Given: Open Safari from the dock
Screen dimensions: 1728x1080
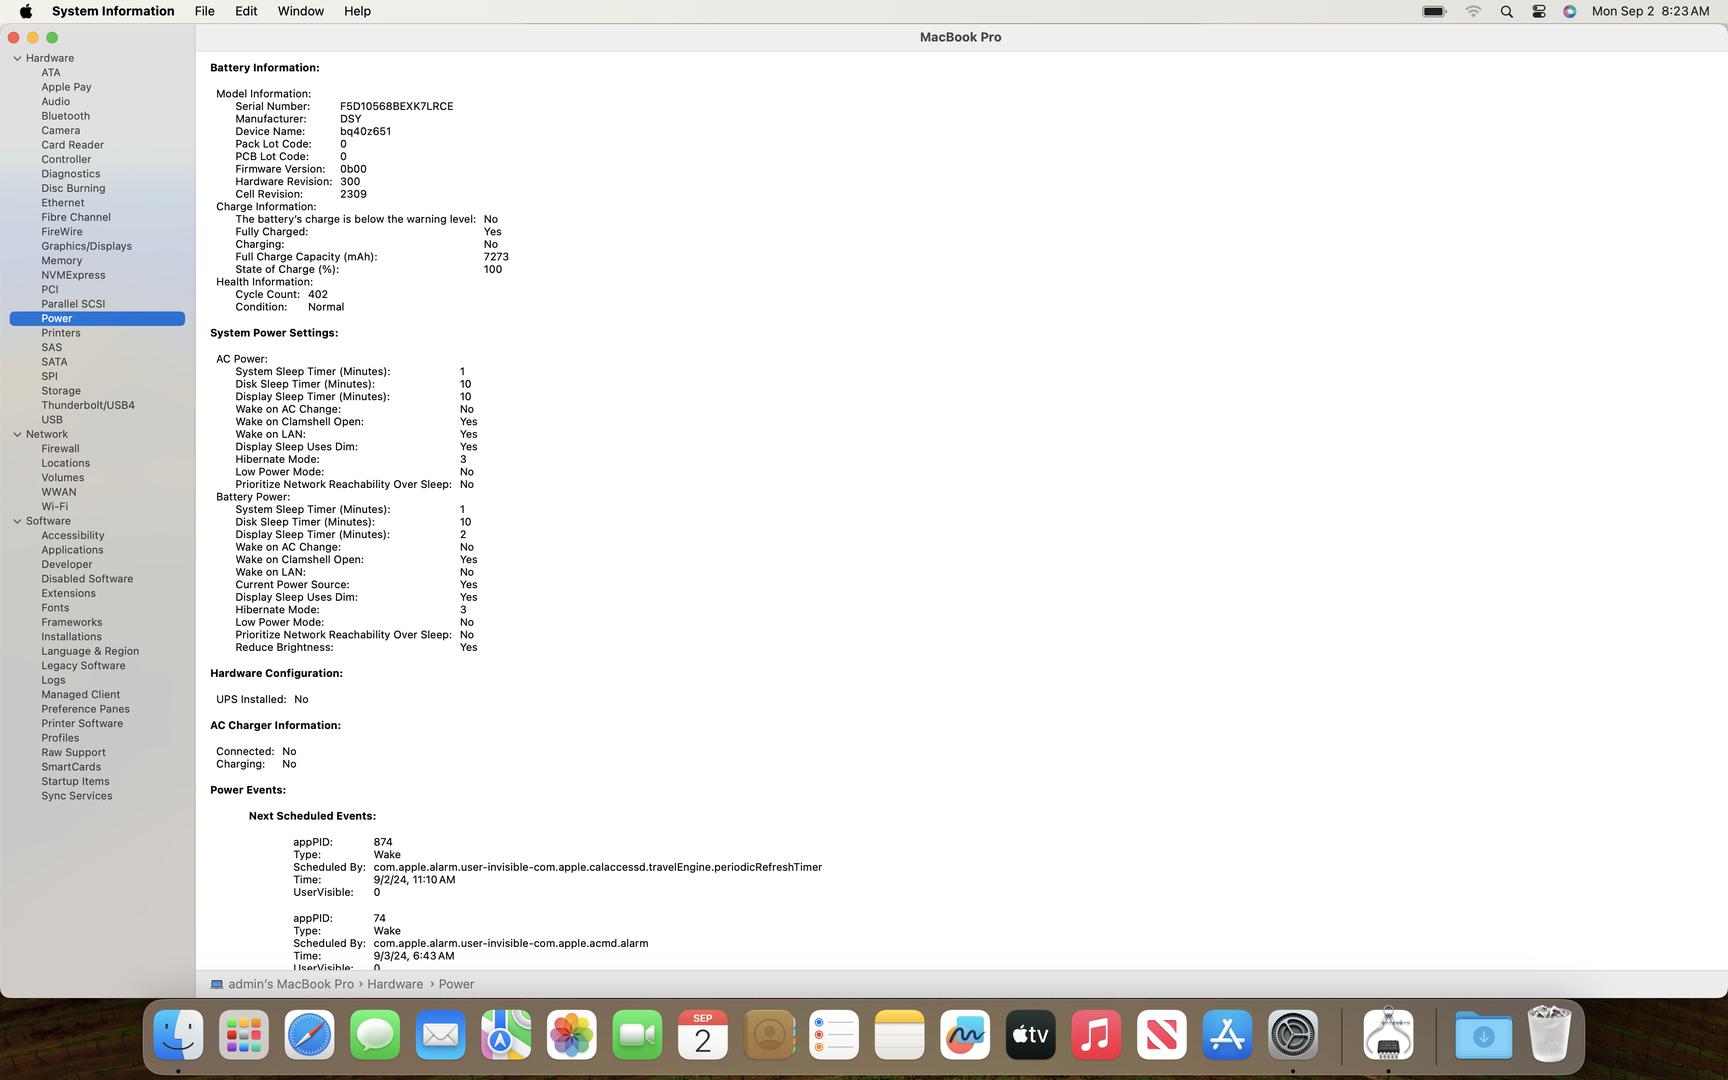Looking at the screenshot, I should (309, 1035).
